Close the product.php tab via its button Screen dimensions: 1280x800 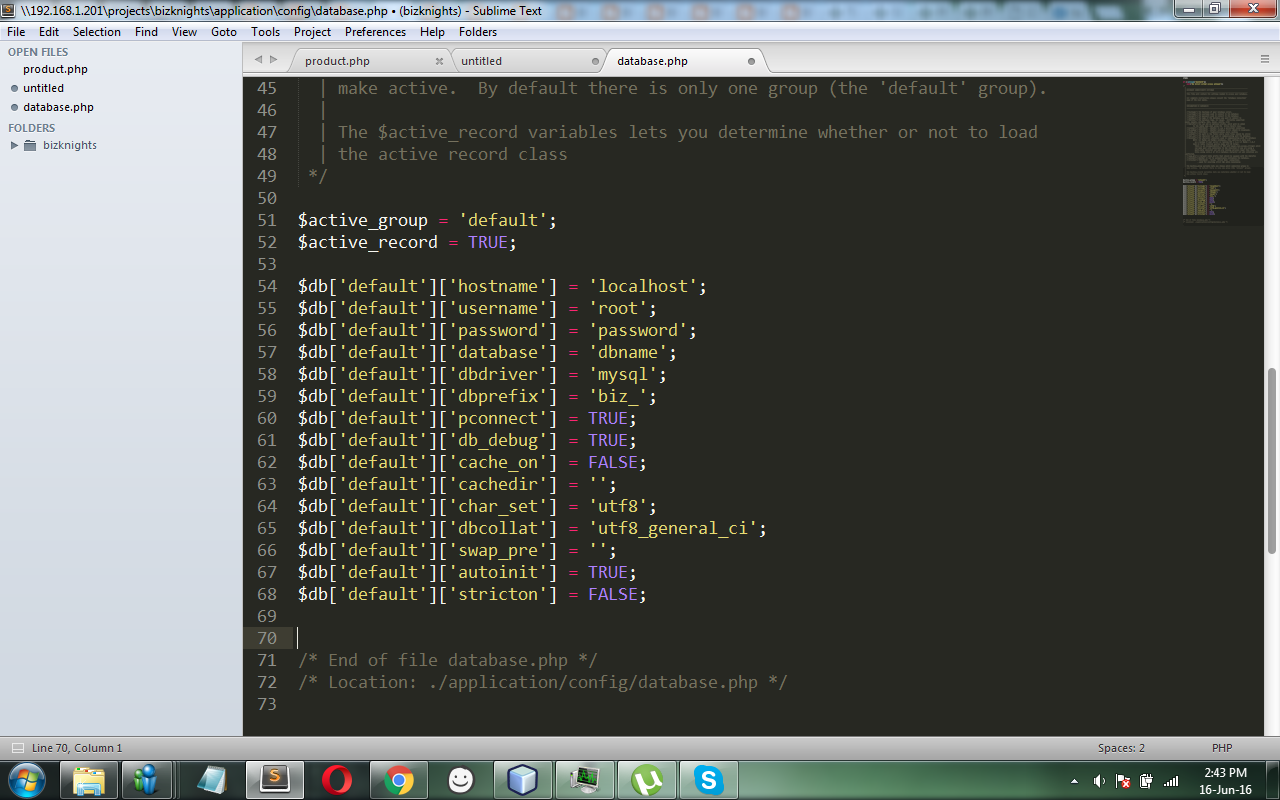pos(438,61)
